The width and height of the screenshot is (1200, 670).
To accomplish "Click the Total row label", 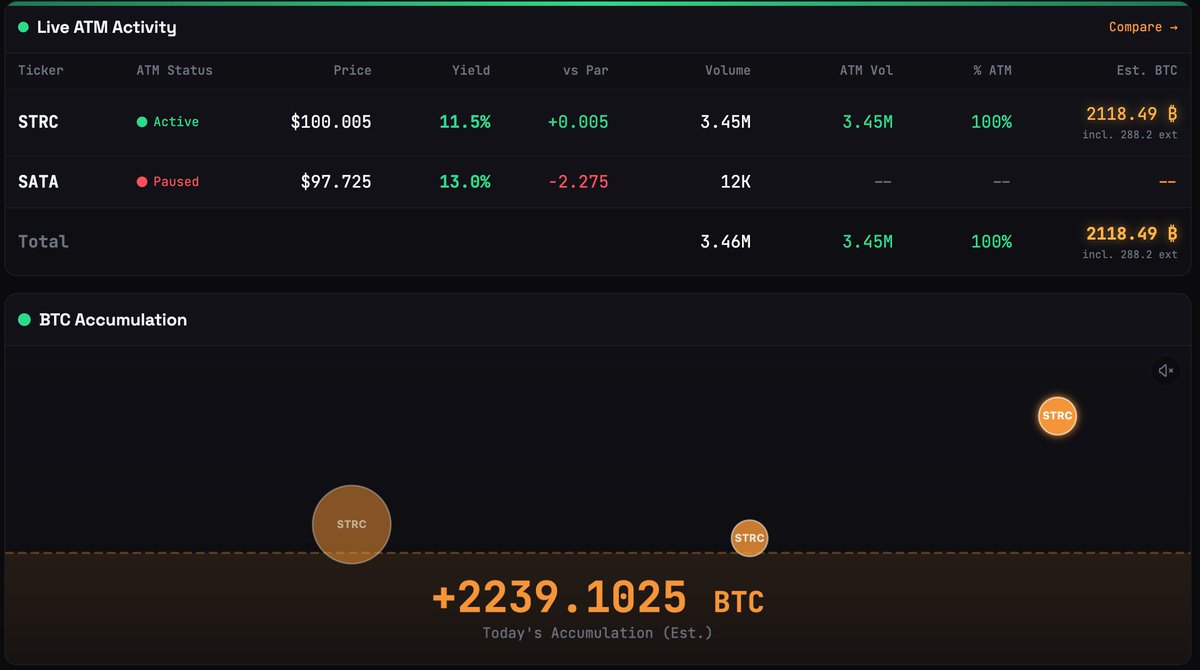I will 43,242.
